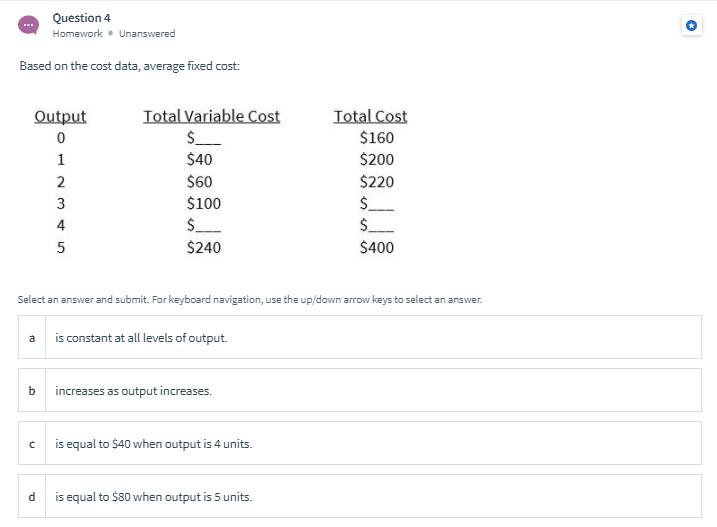The width and height of the screenshot is (717, 527).
Task: Click the letter d option label
Action: [32, 497]
